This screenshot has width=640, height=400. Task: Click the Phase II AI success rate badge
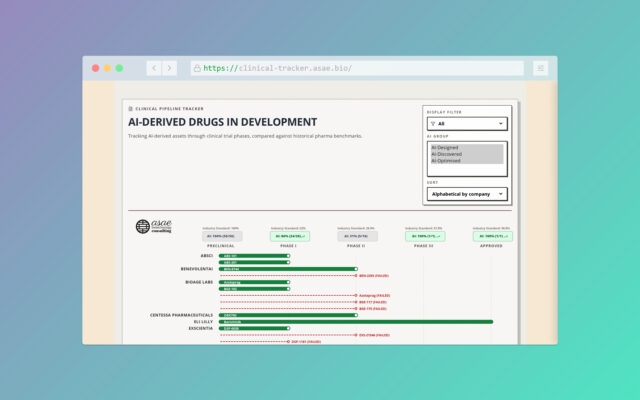pyautogui.click(x=357, y=236)
